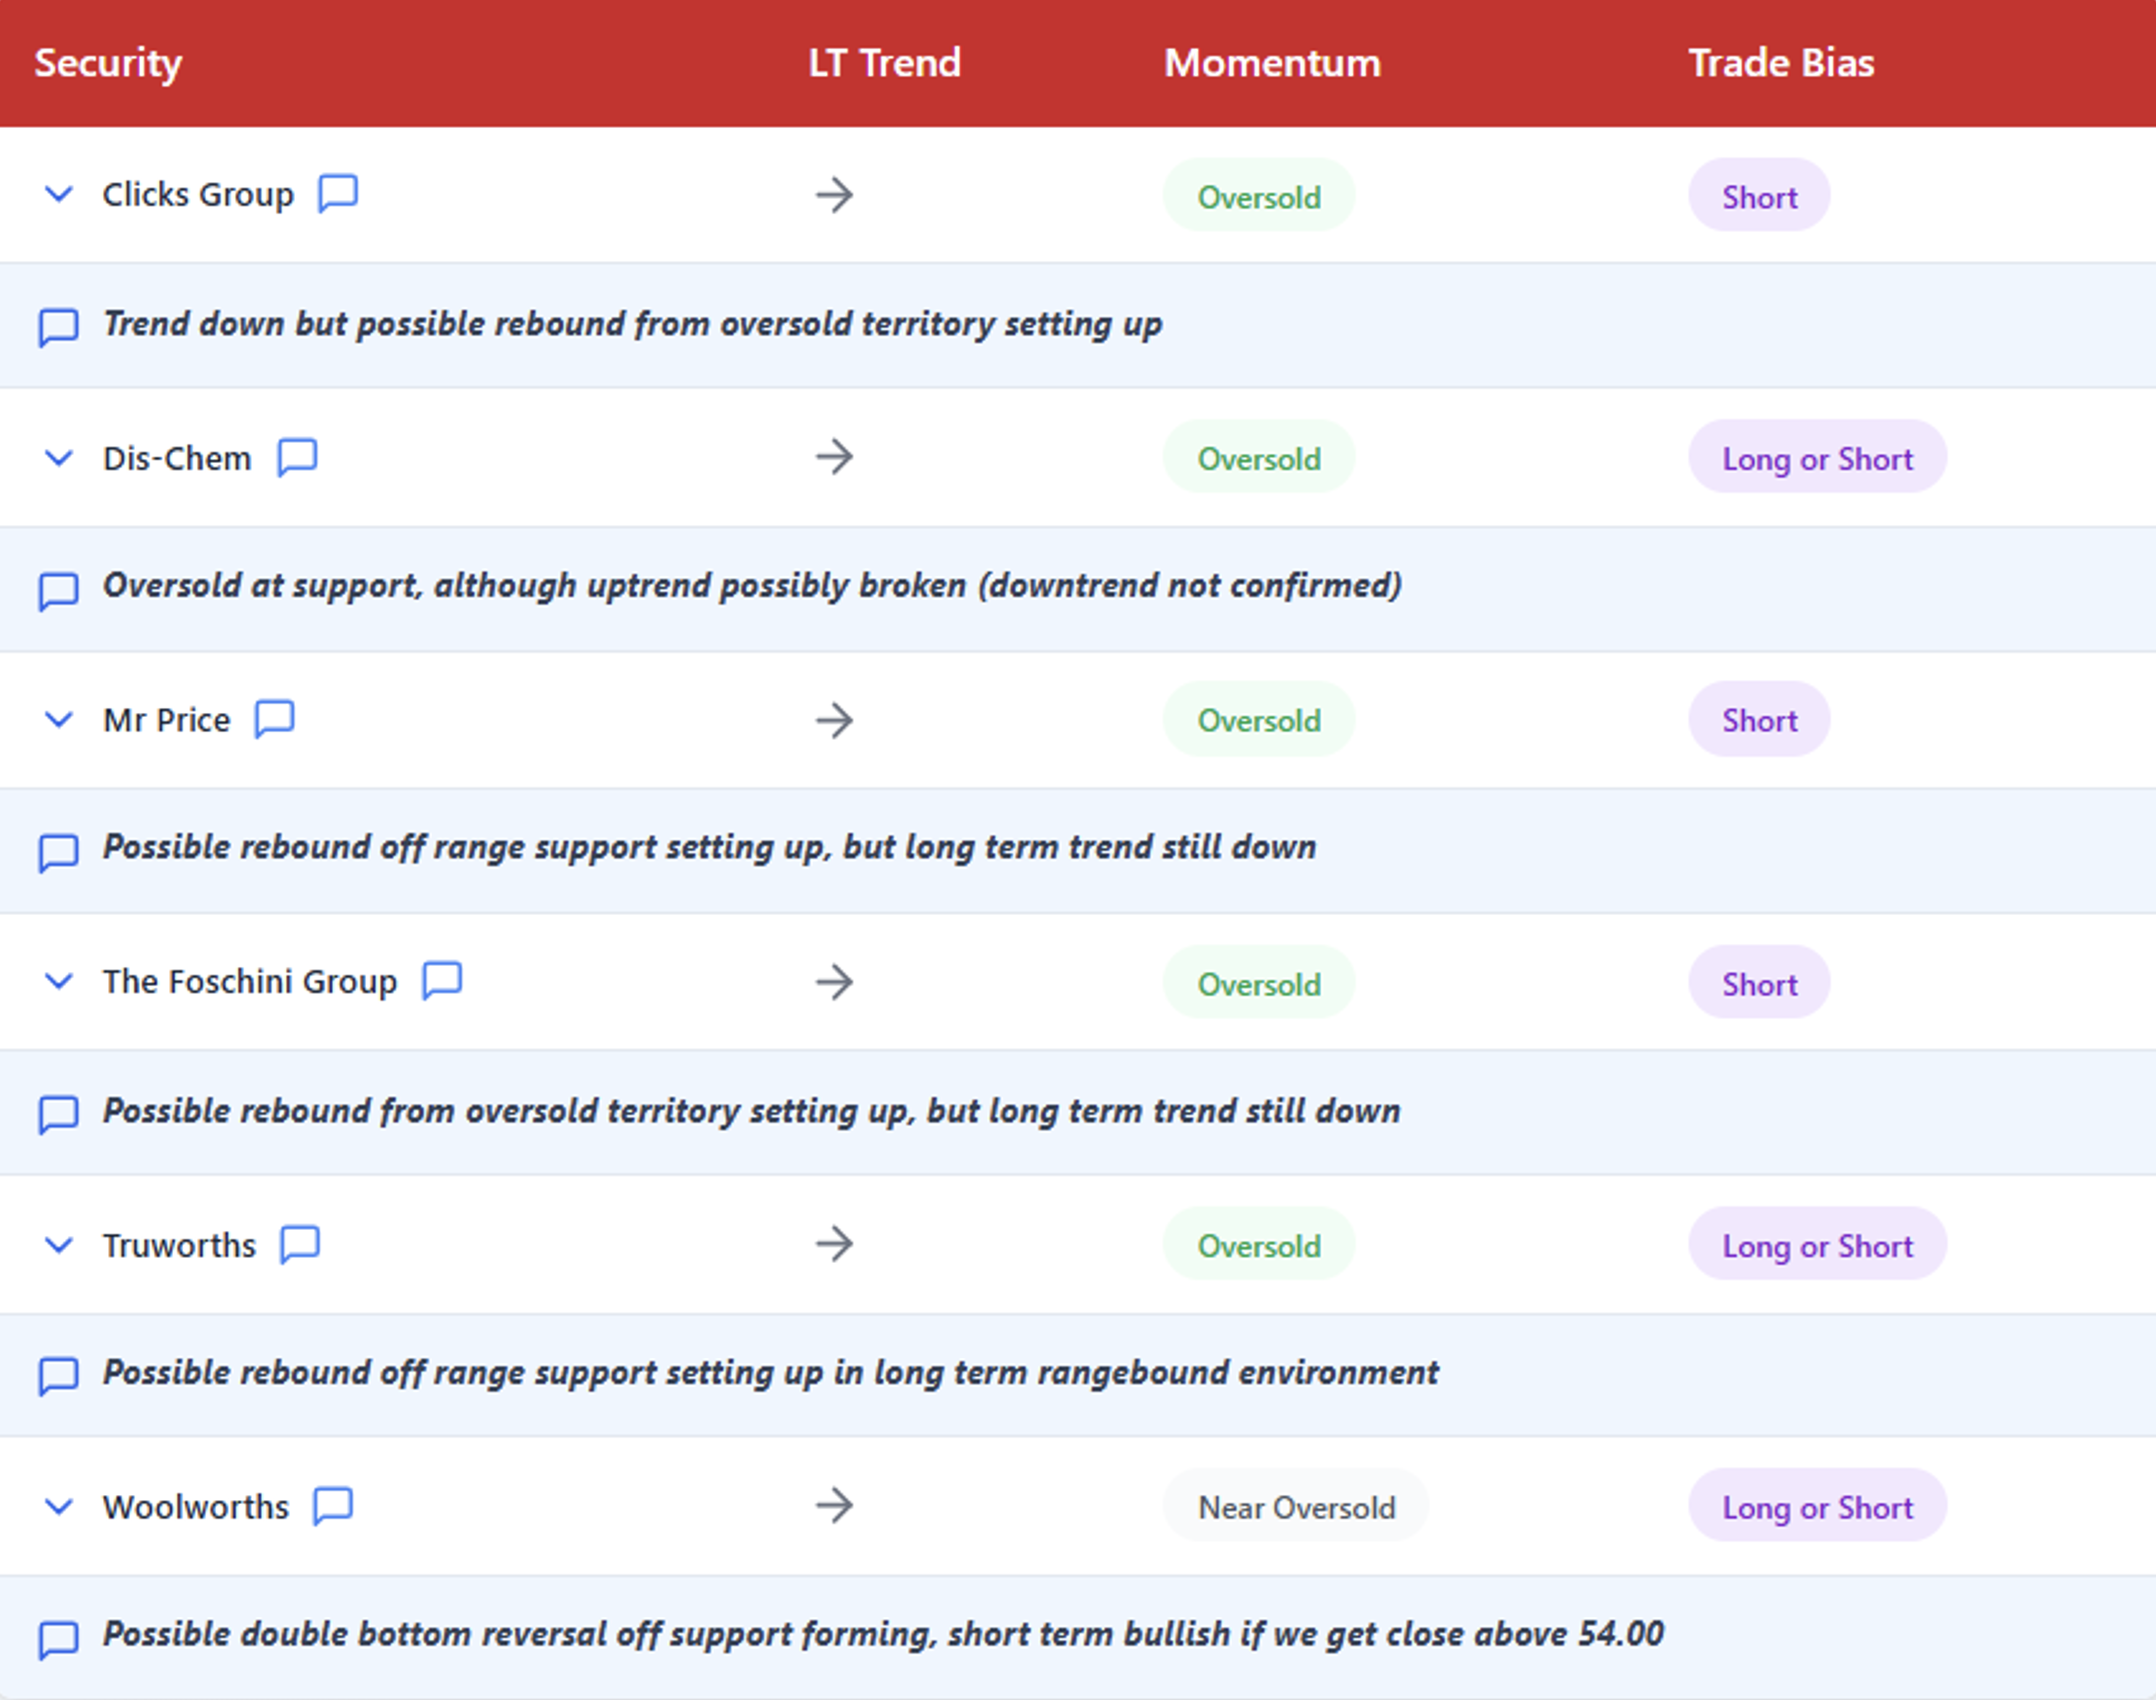Image resolution: width=2156 pixels, height=1700 pixels.
Task: Toggle Woolworths row expansion chevron
Action: 59,1506
